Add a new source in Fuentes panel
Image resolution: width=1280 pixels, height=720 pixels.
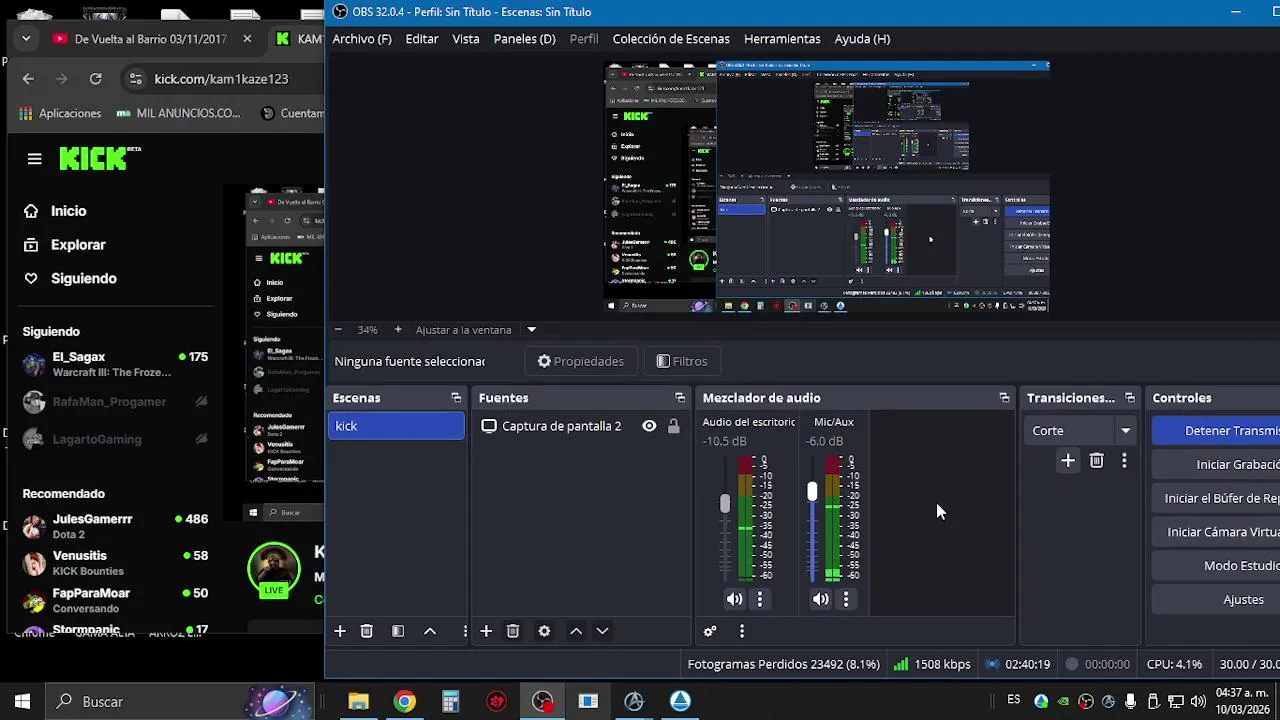tap(486, 631)
